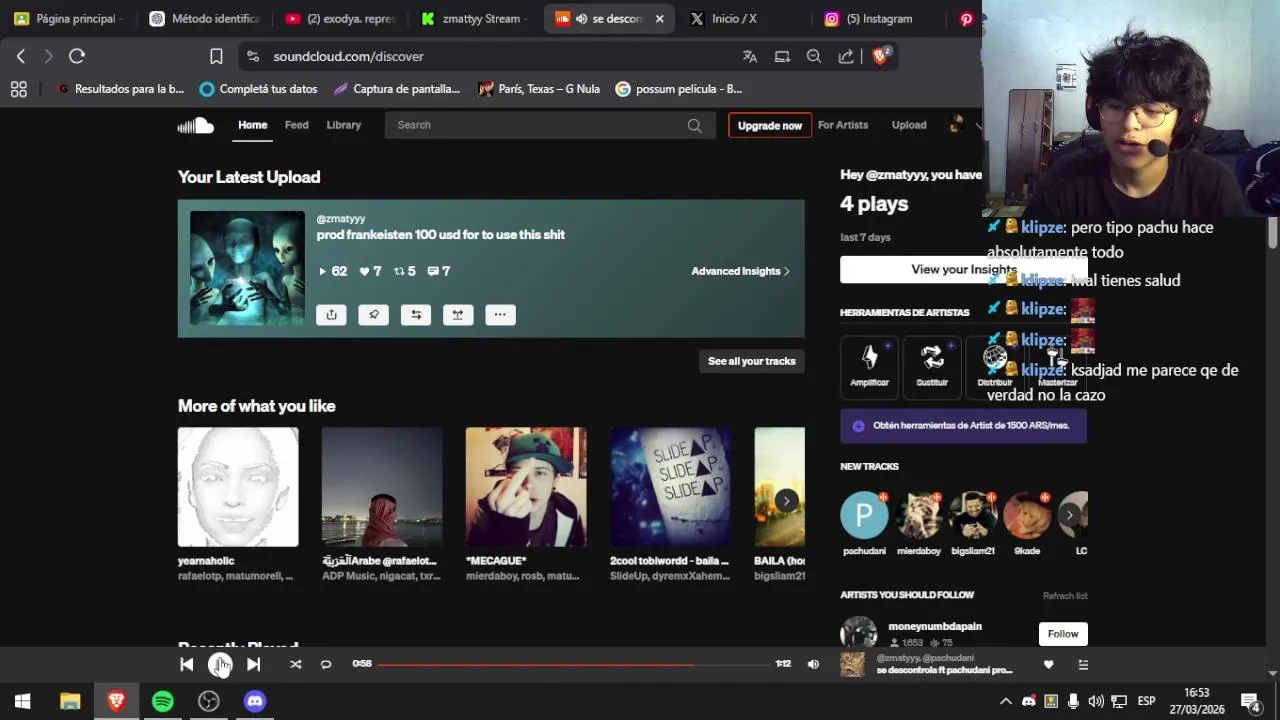Reload the browser page

[77, 56]
